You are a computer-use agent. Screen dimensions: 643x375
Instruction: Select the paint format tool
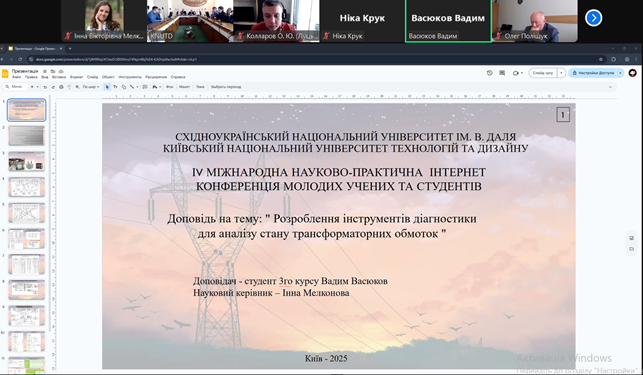pos(69,87)
